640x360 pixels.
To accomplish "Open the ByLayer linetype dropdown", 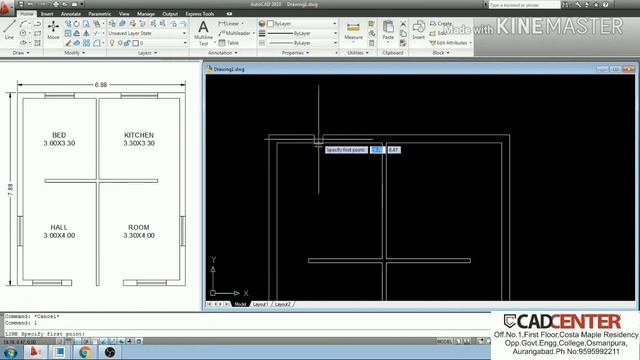I will coord(302,42).
